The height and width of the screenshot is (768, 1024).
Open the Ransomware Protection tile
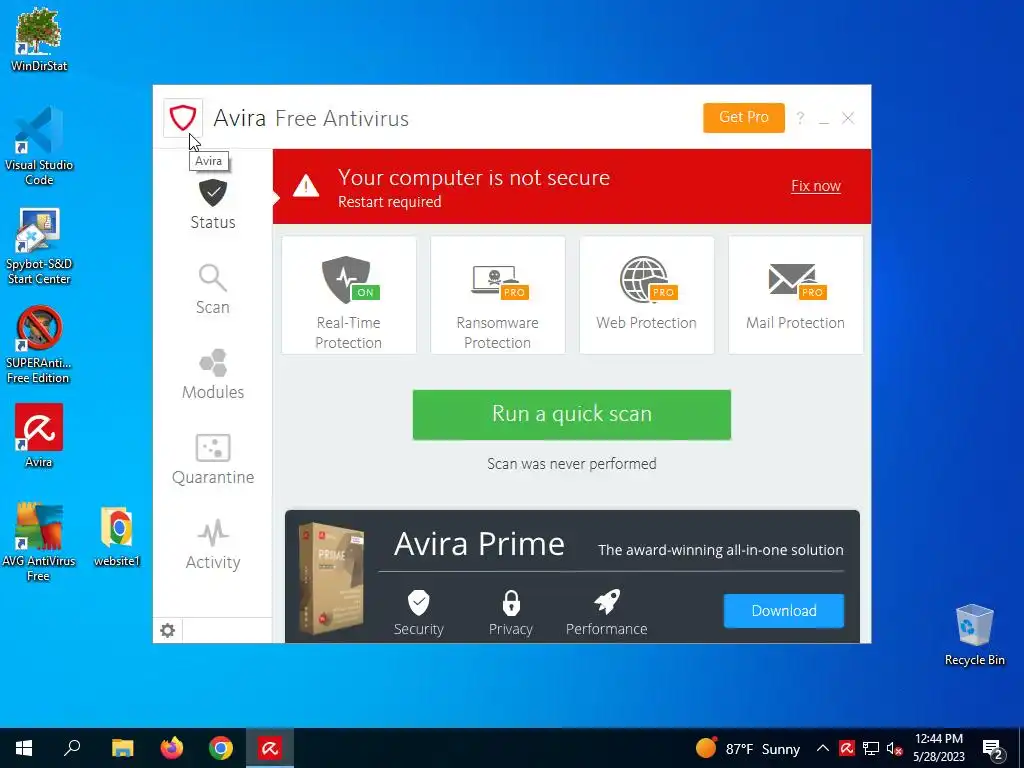[x=498, y=295]
